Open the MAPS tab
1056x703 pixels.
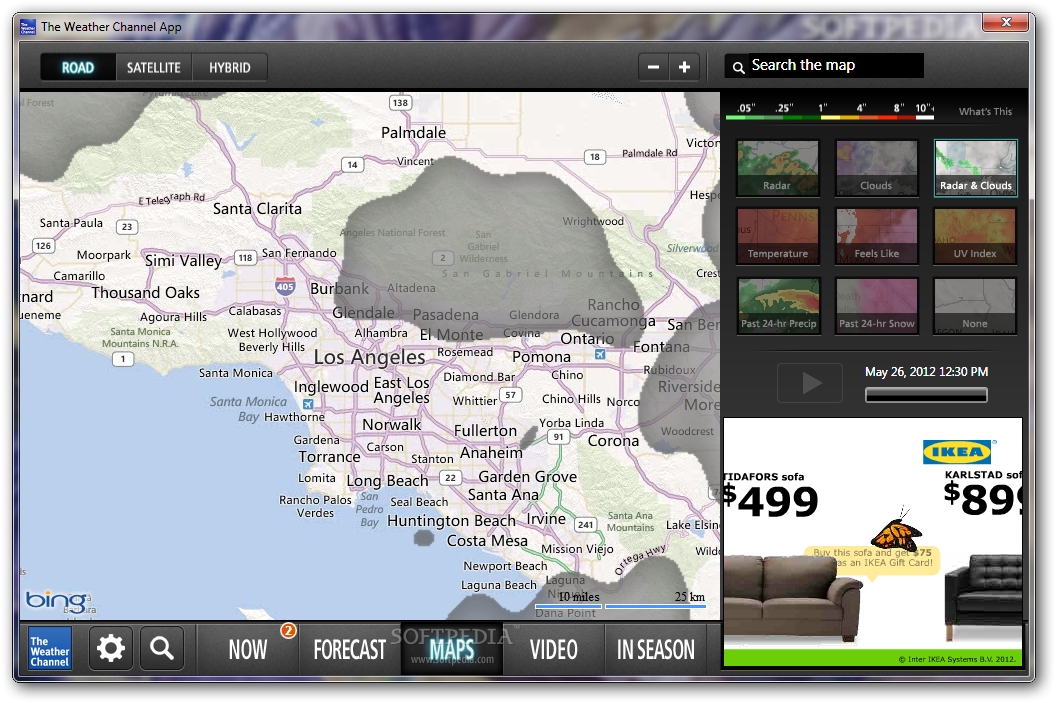(452, 650)
